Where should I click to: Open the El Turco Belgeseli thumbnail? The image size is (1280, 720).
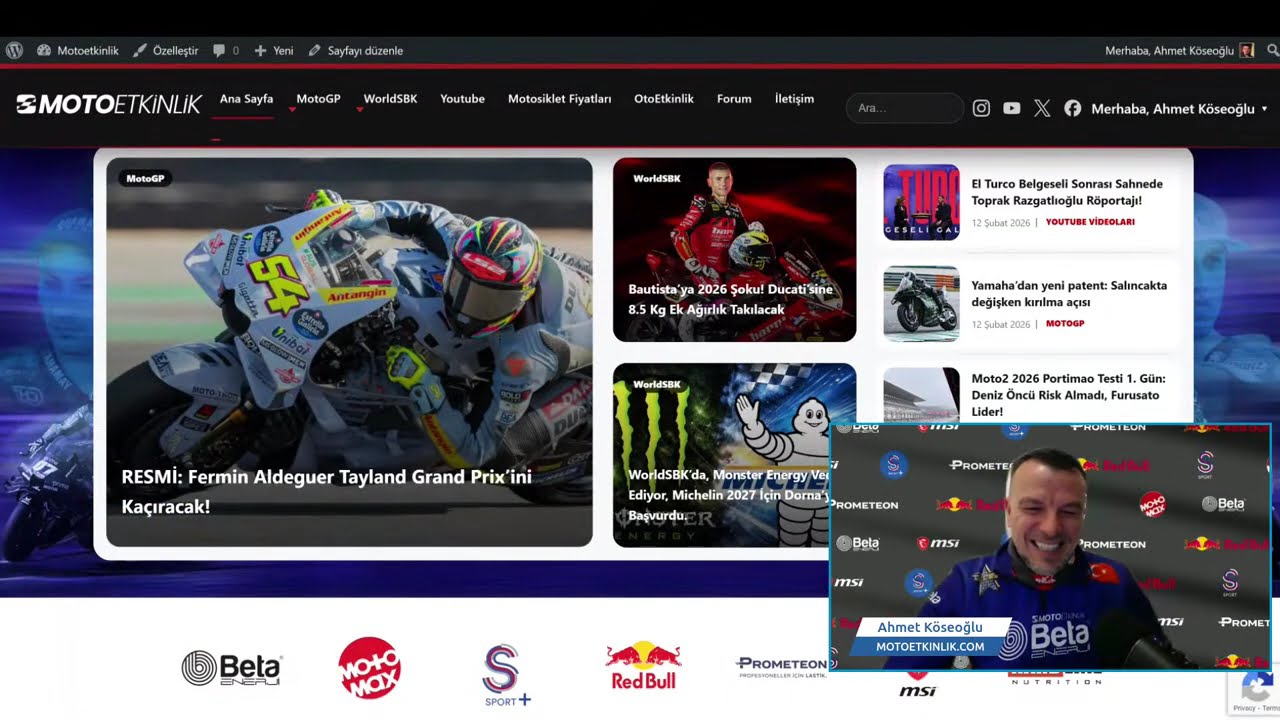(x=921, y=202)
